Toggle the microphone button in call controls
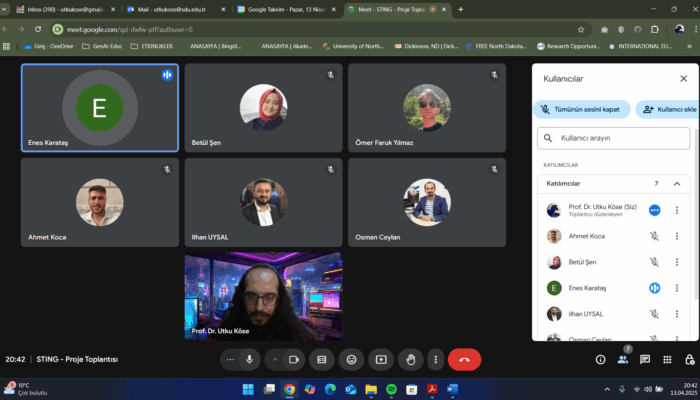Image resolution: width=700 pixels, height=400 pixels. tap(248, 359)
